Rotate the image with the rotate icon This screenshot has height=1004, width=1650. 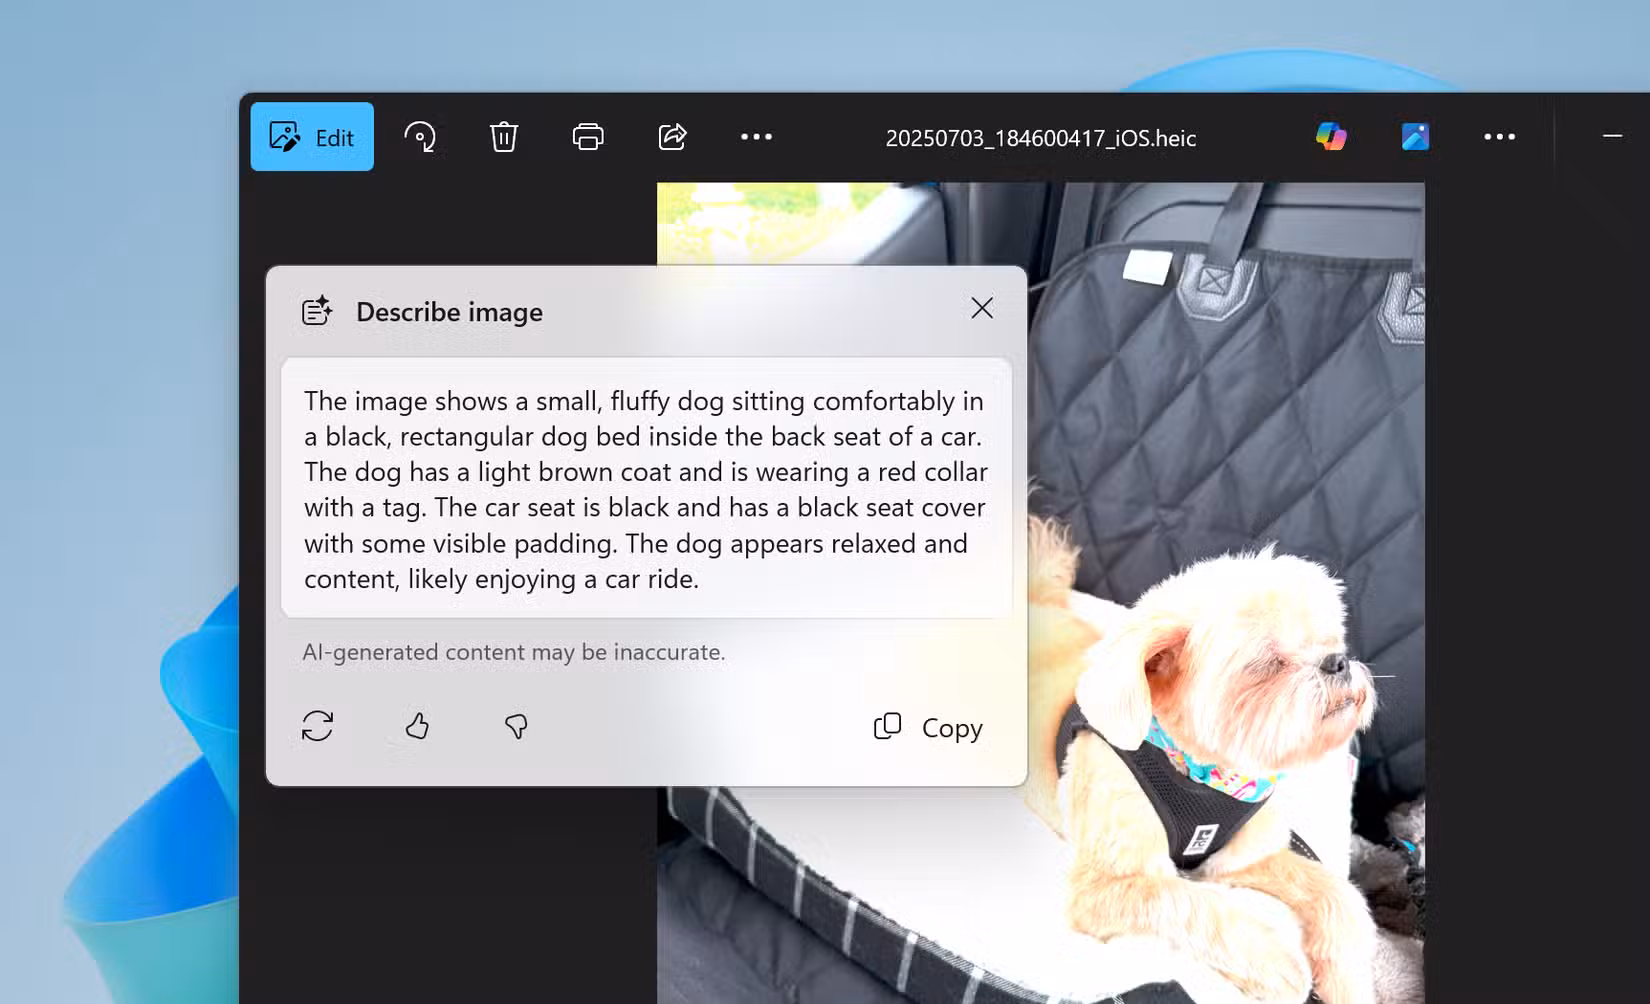pyautogui.click(x=420, y=137)
